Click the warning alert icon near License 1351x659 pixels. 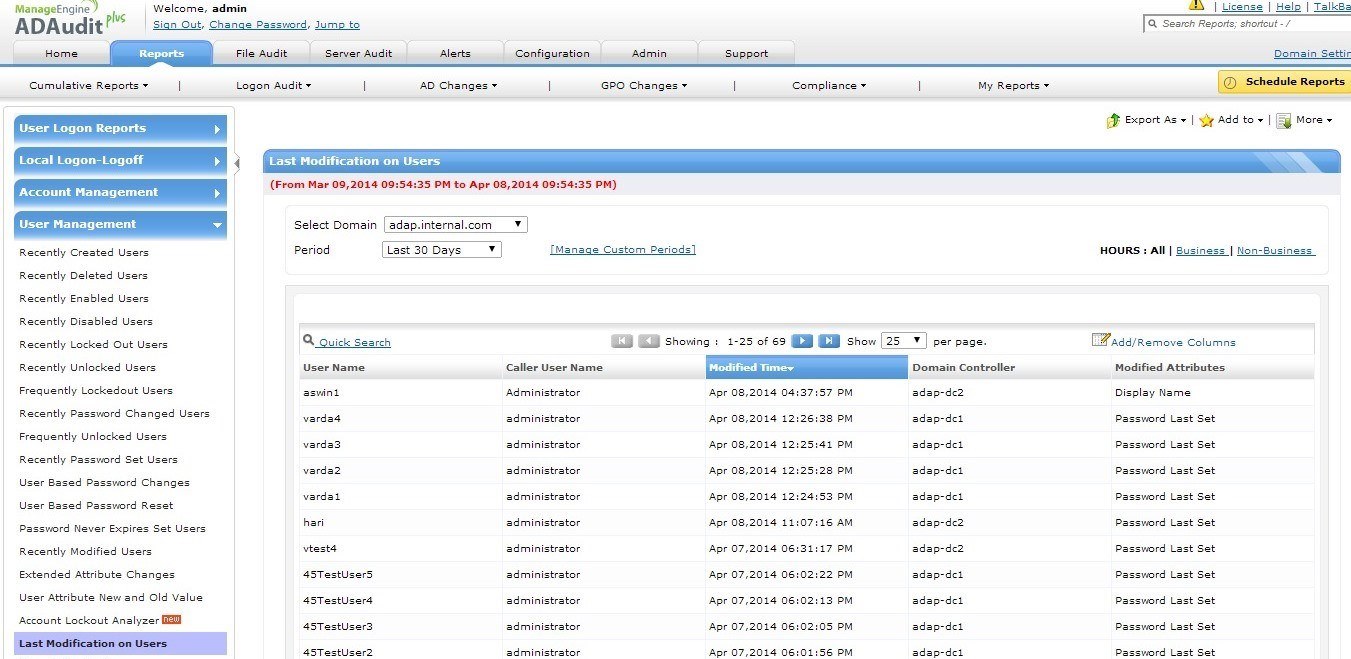(x=1196, y=6)
